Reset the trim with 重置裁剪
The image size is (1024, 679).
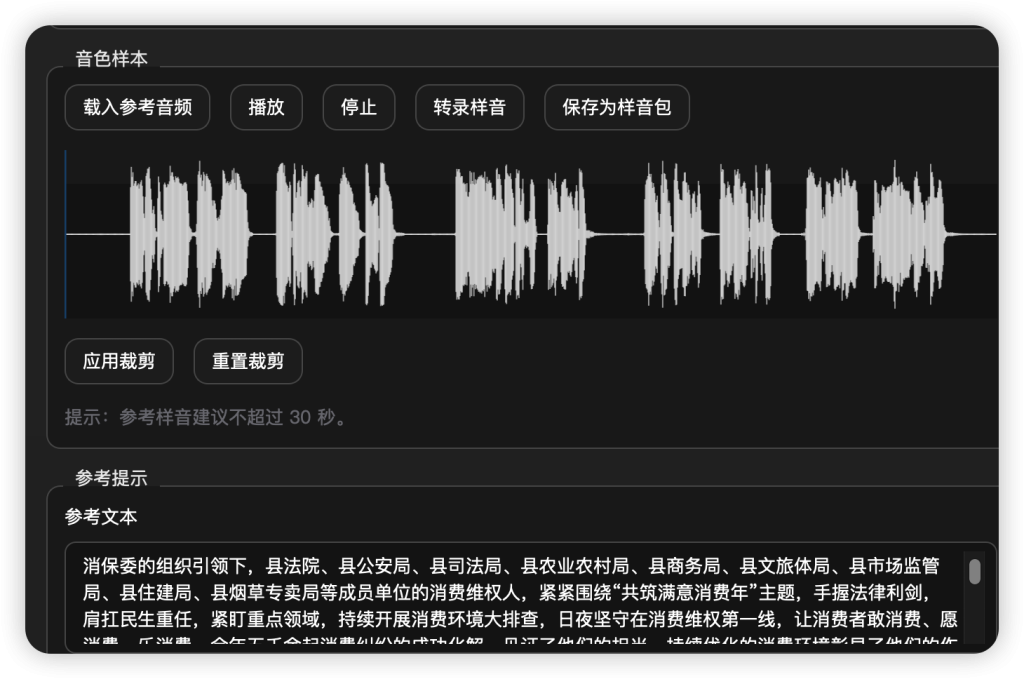point(247,361)
